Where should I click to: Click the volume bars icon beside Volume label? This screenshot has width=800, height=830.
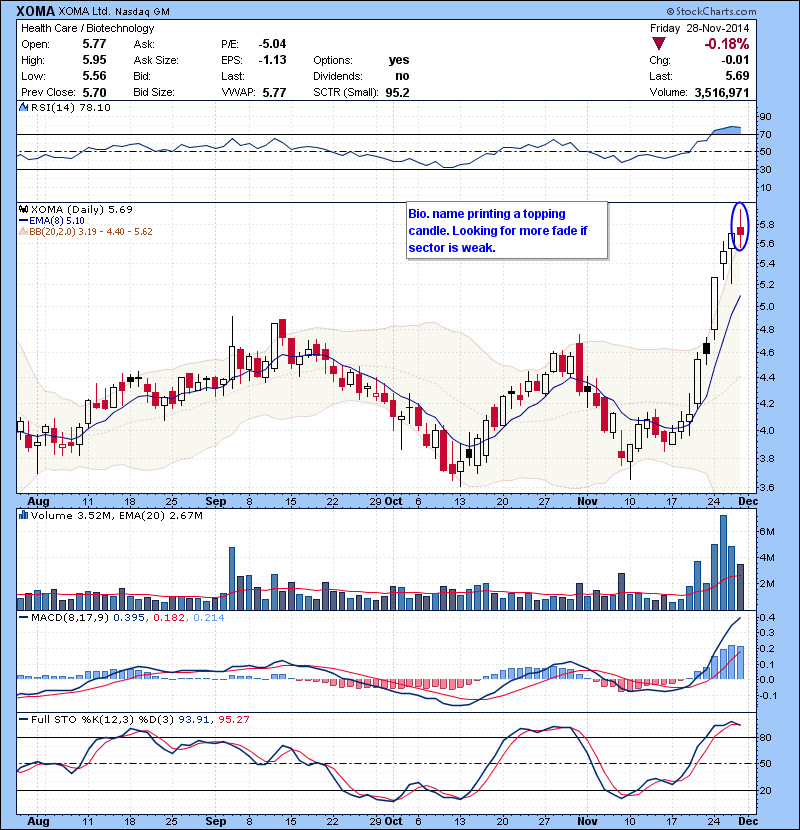tap(23, 515)
